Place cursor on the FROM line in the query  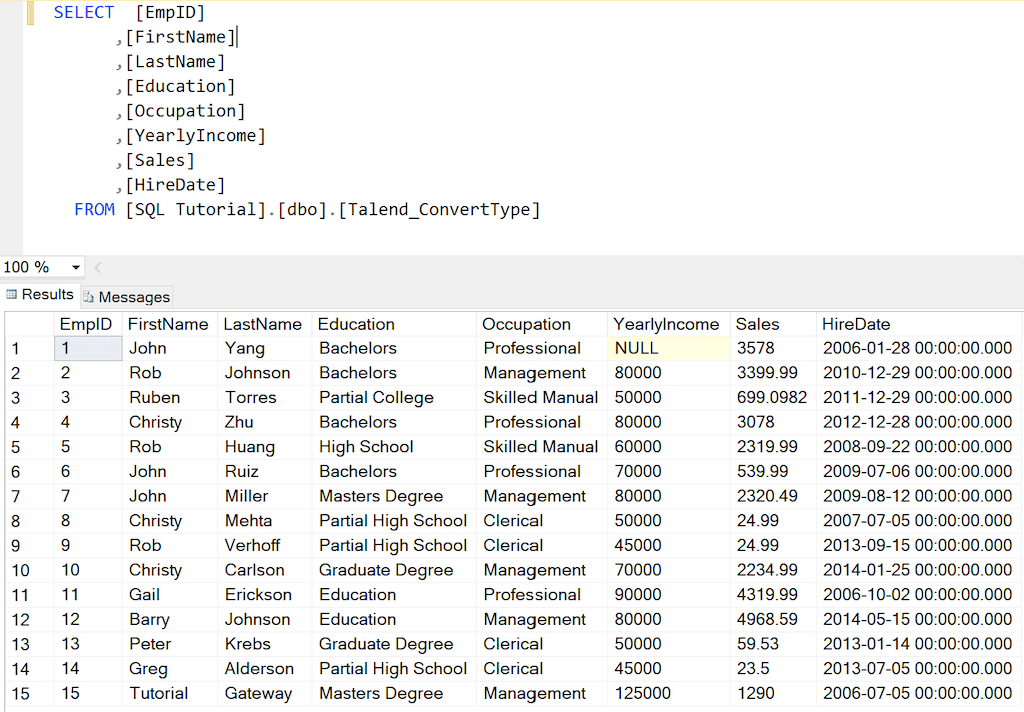(x=300, y=210)
